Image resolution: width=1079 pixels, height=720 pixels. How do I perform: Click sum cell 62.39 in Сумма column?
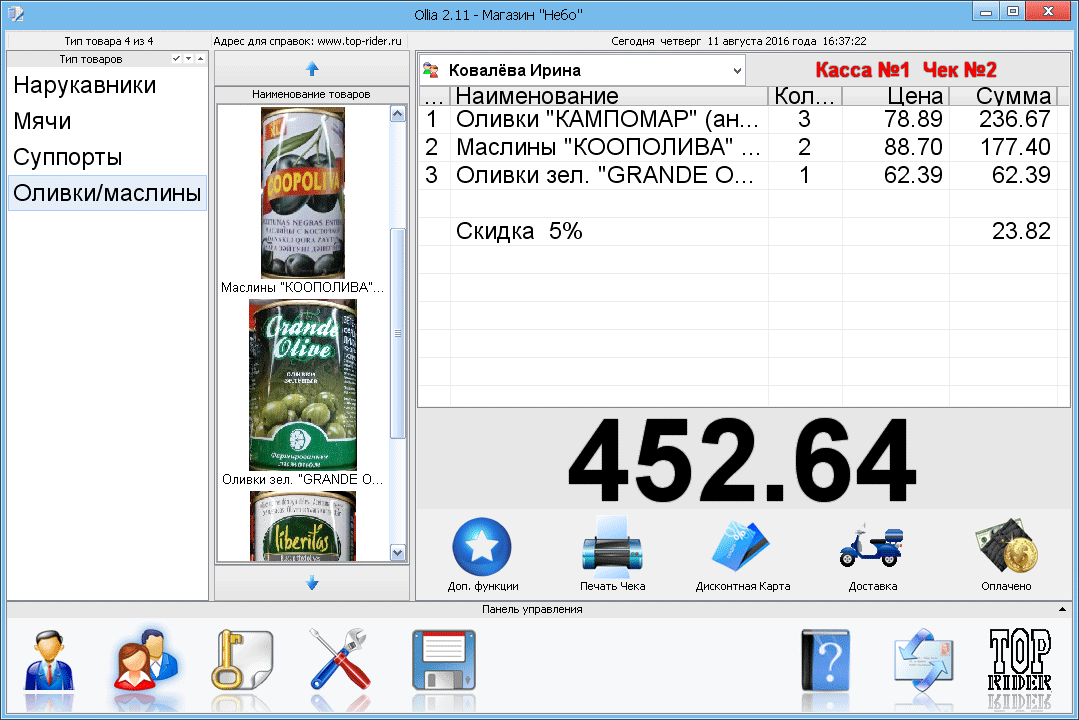pyautogui.click(x=1004, y=176)
